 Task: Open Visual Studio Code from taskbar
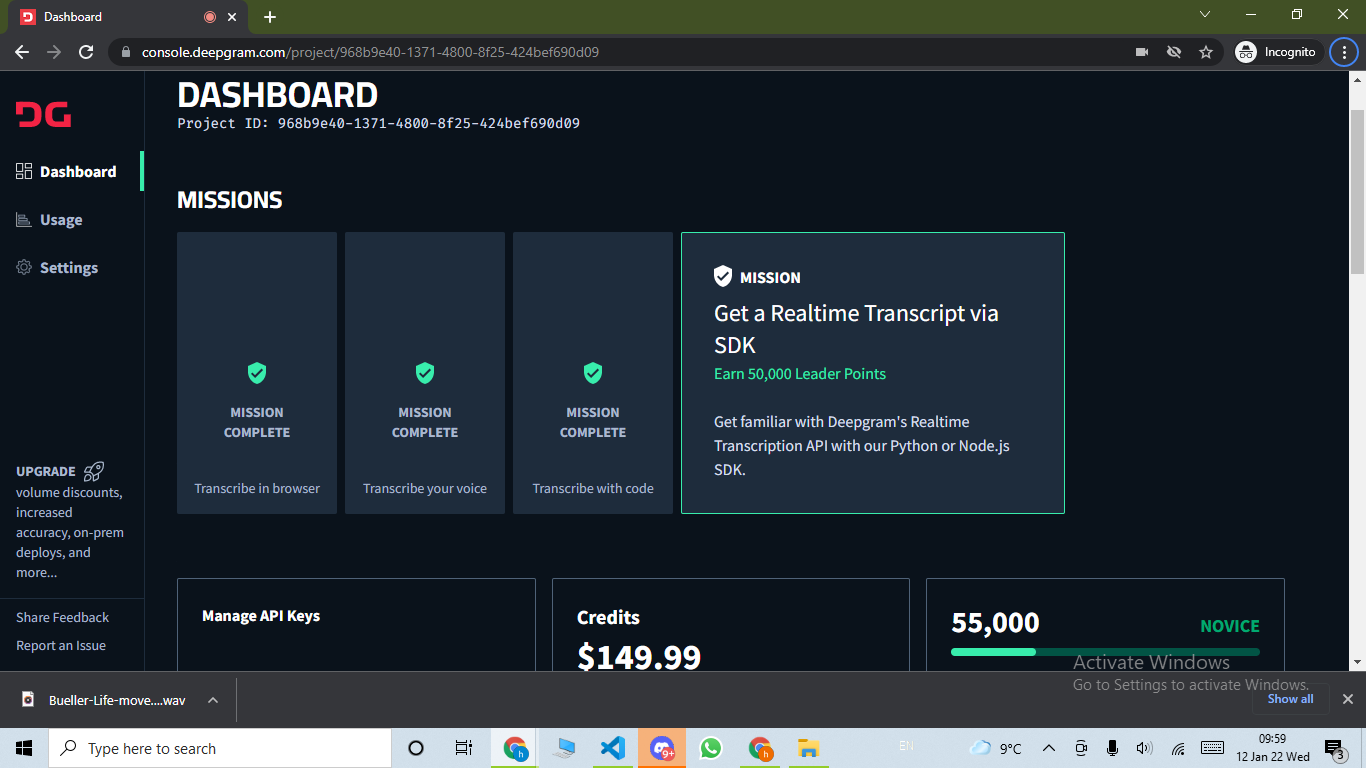(x=613, y=748)
